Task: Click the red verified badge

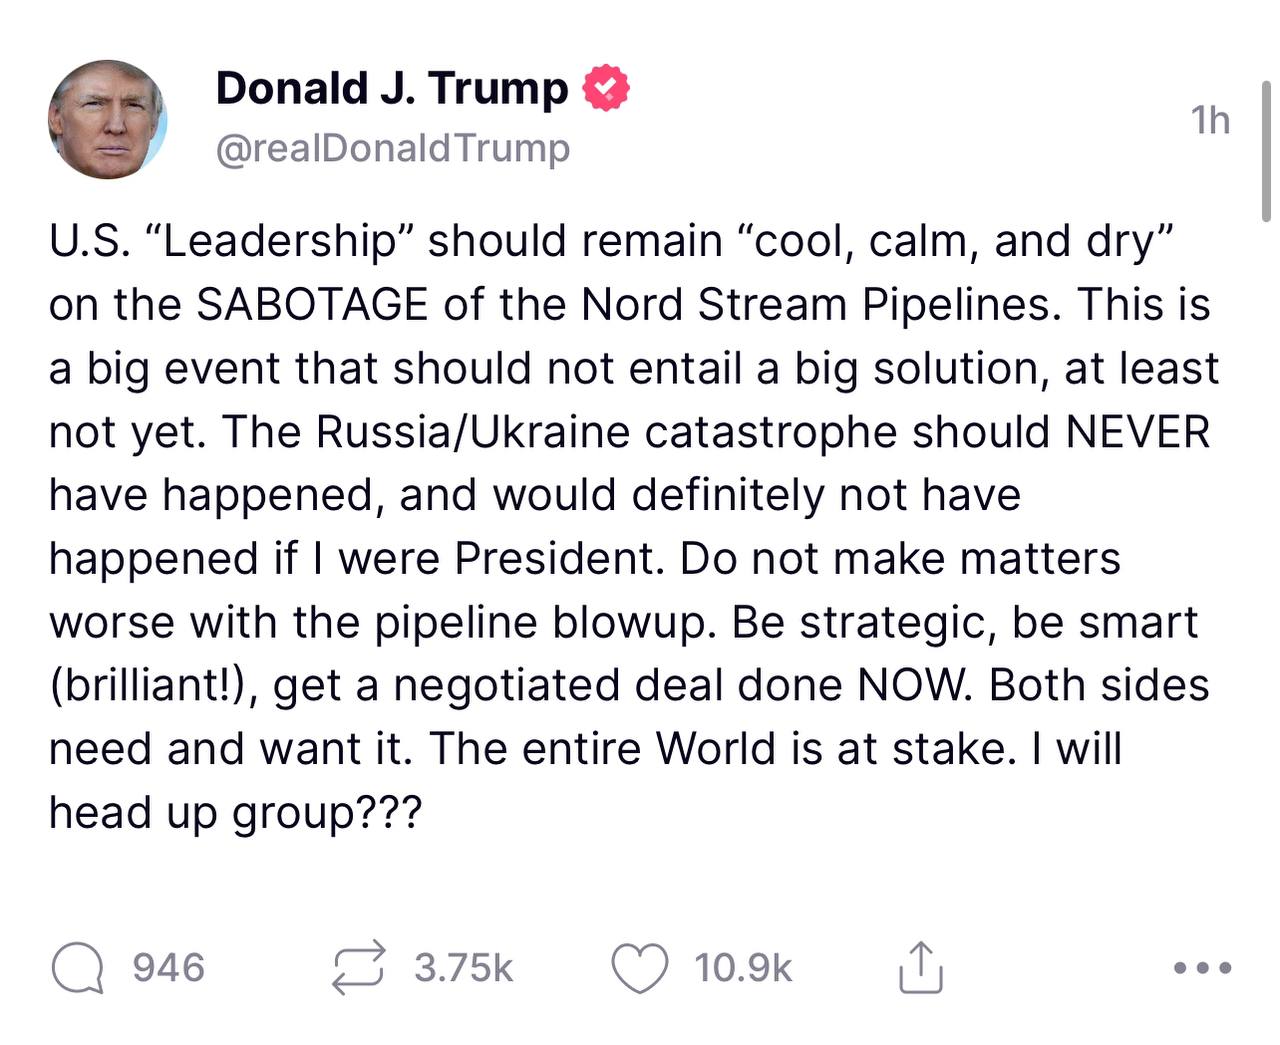Action: tap(606, 88)
